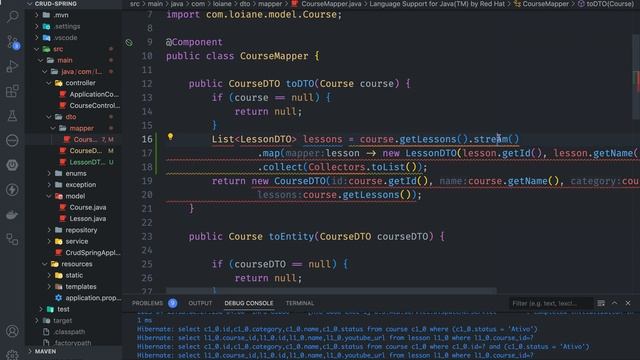Open the Extensions view

click(x=12, y=91)
